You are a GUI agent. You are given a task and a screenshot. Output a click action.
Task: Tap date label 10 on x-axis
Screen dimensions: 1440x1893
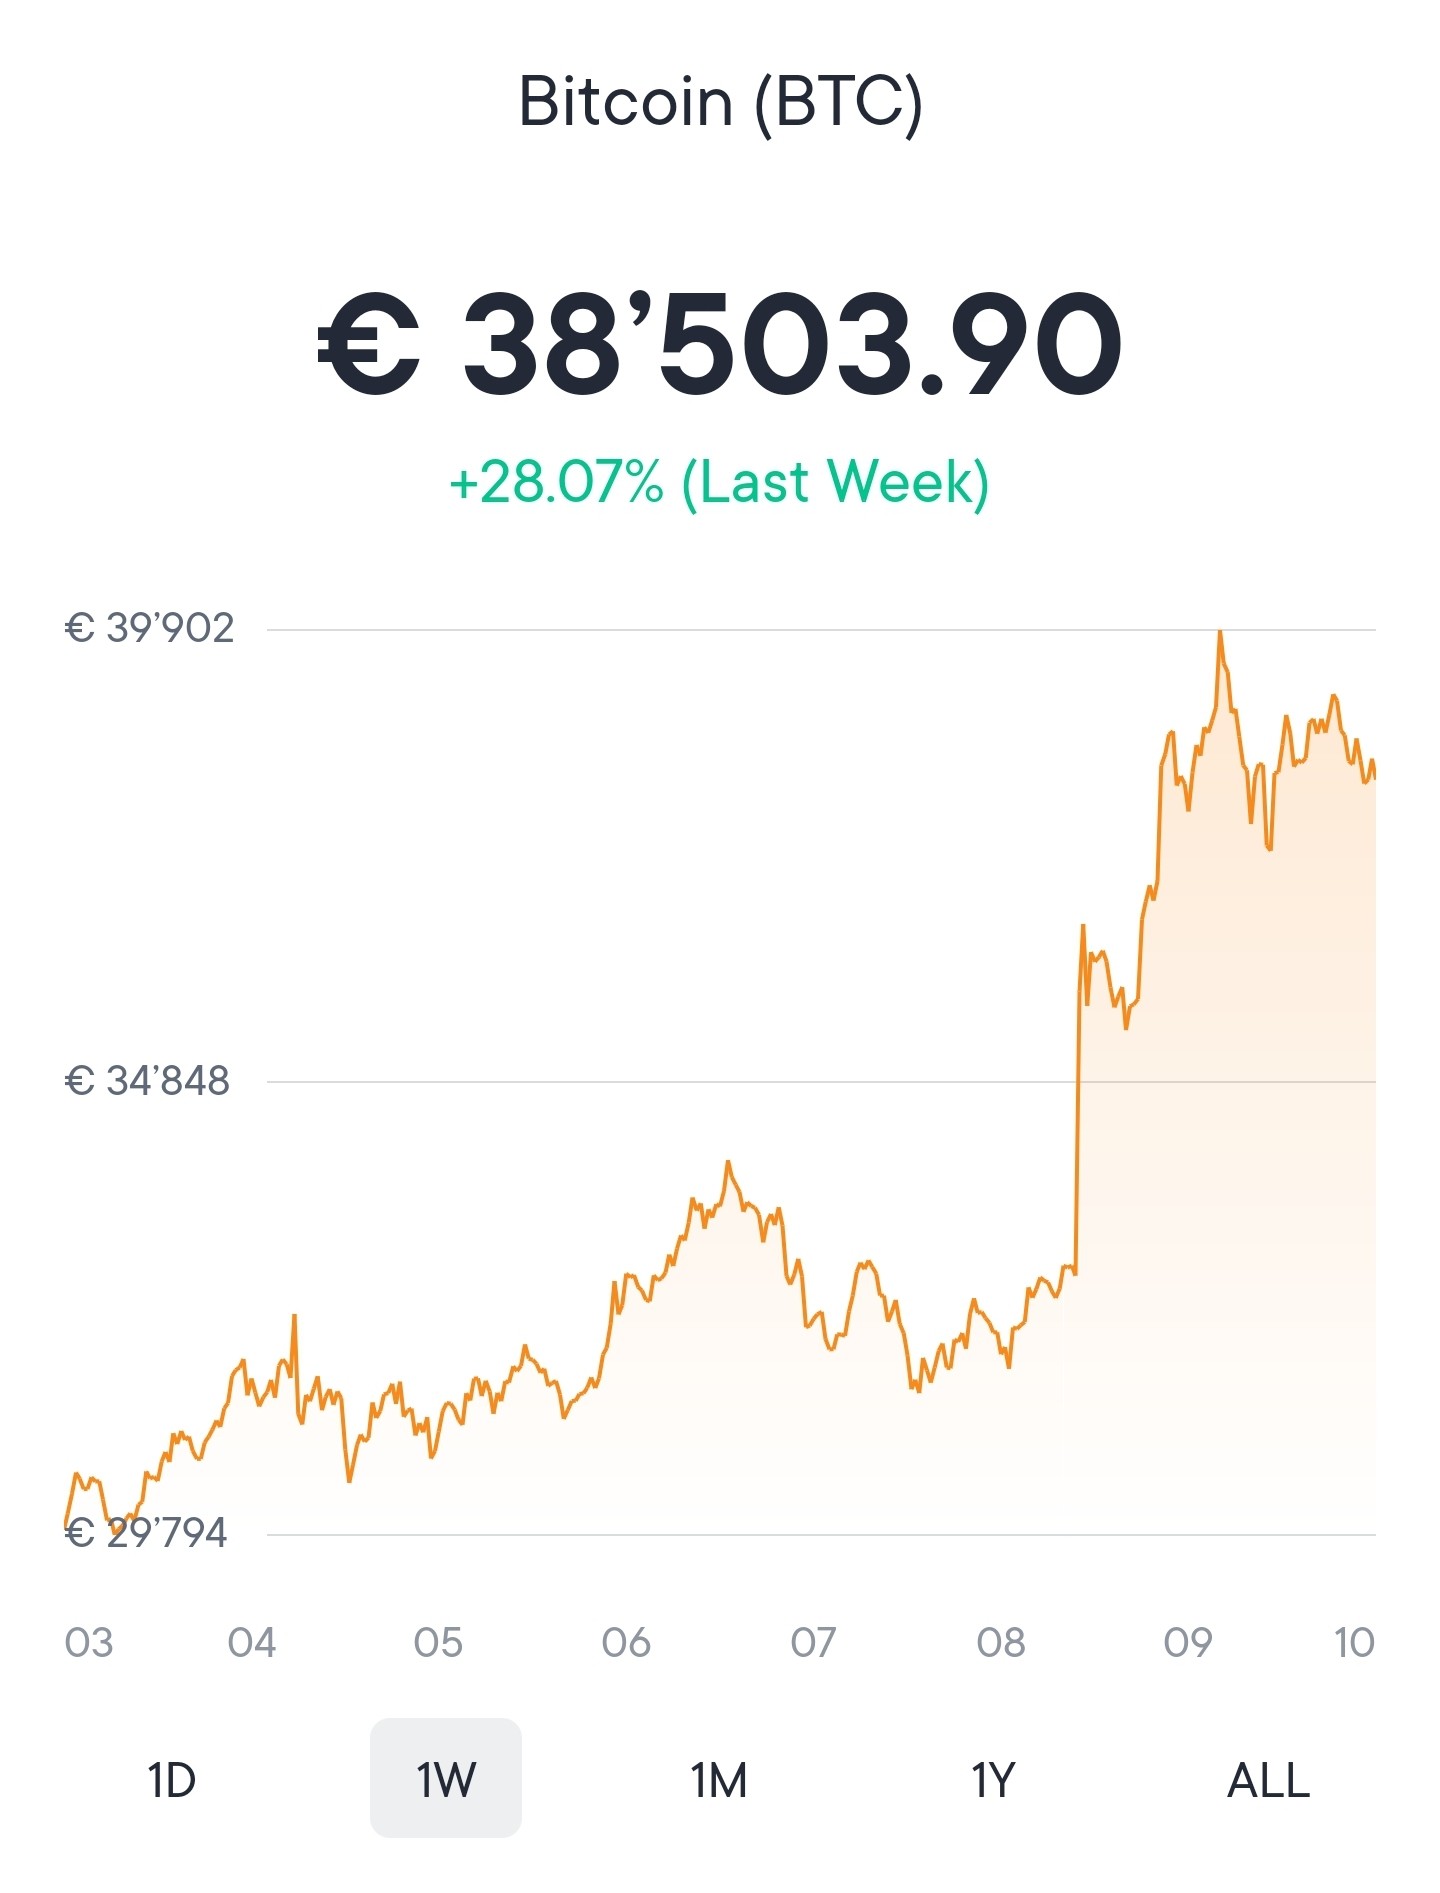(1355, 1643)
